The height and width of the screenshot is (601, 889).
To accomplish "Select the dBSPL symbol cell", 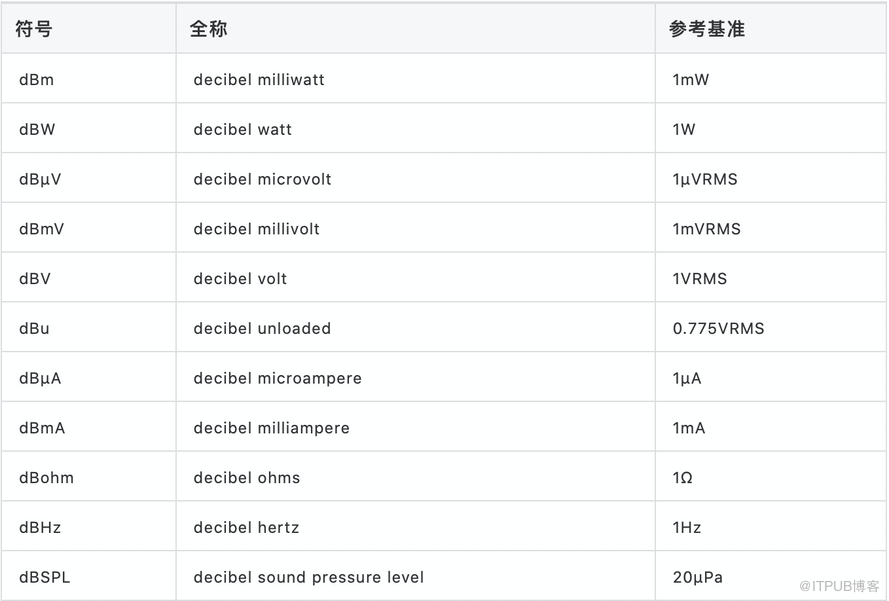I will [44, 577].
